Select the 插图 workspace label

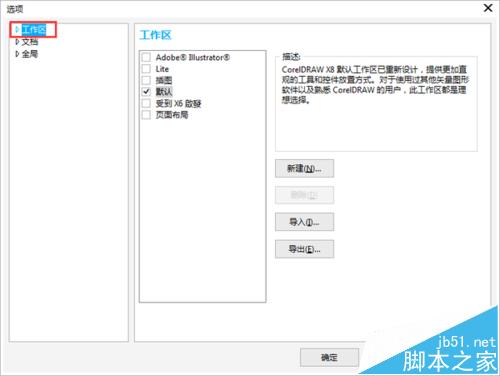[x=164, y=80]
